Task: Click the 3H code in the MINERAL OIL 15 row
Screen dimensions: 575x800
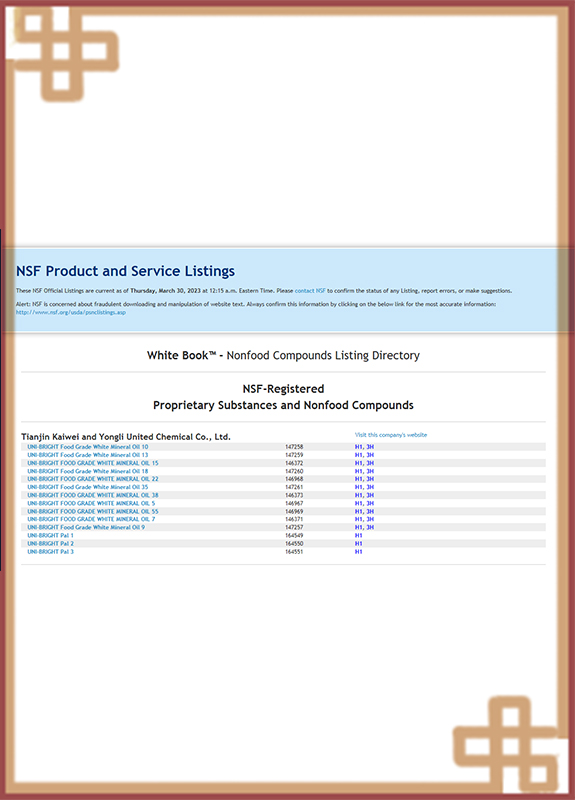Action: 370,463
